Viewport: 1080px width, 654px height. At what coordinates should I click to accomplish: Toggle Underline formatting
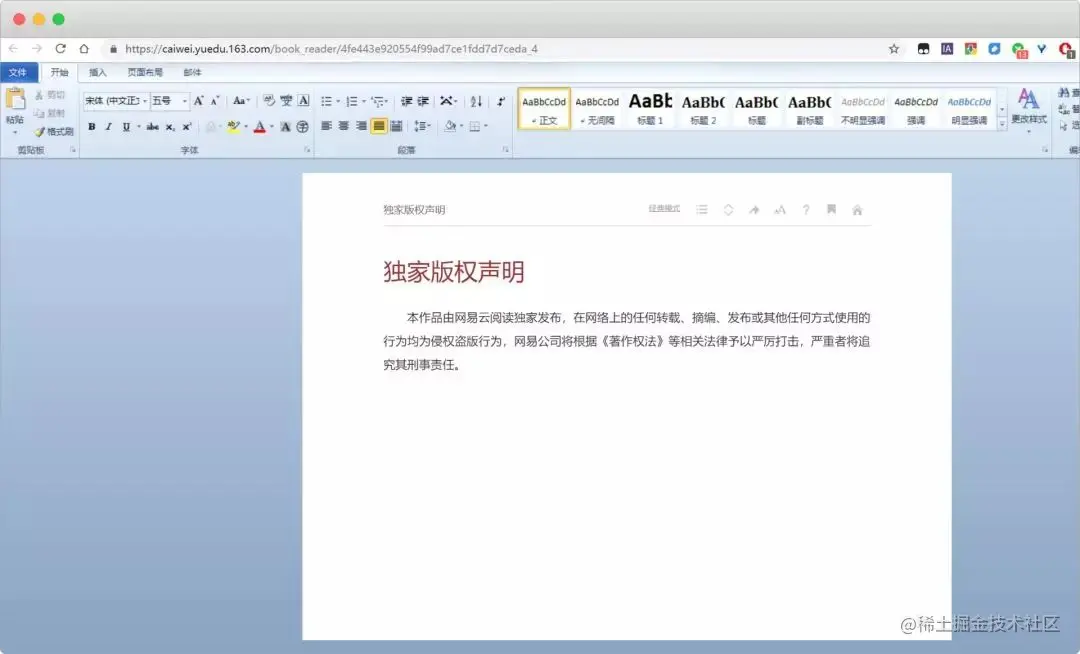coord(126,127)
